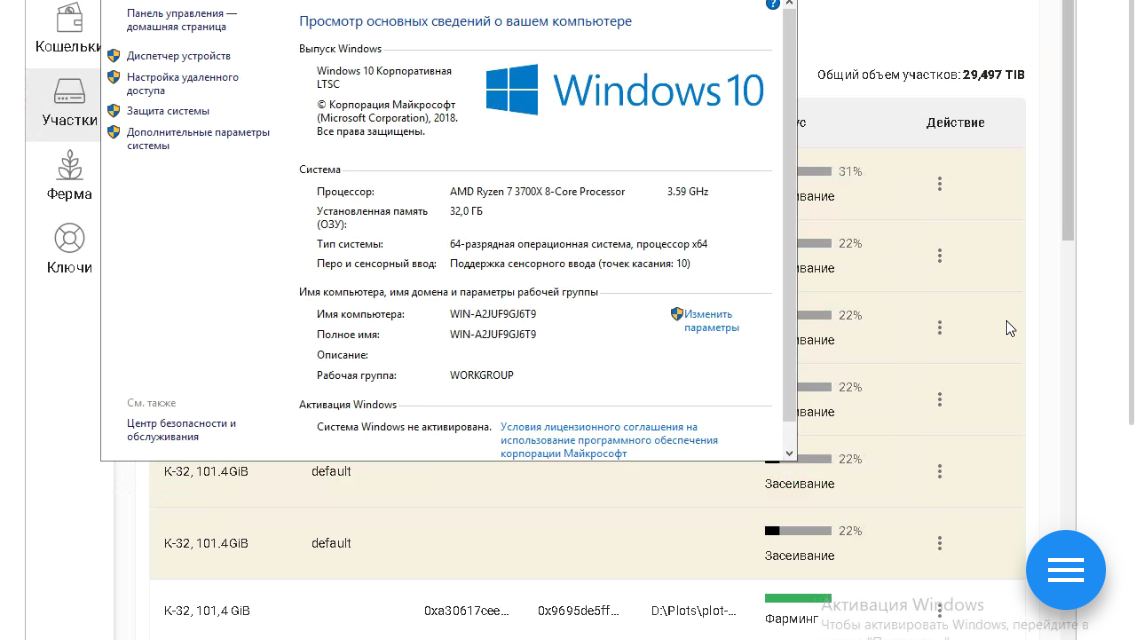The image size is (1136, 640).
Task: Open the Ферма section in Chia sidebar
Action: pos(70,176)
